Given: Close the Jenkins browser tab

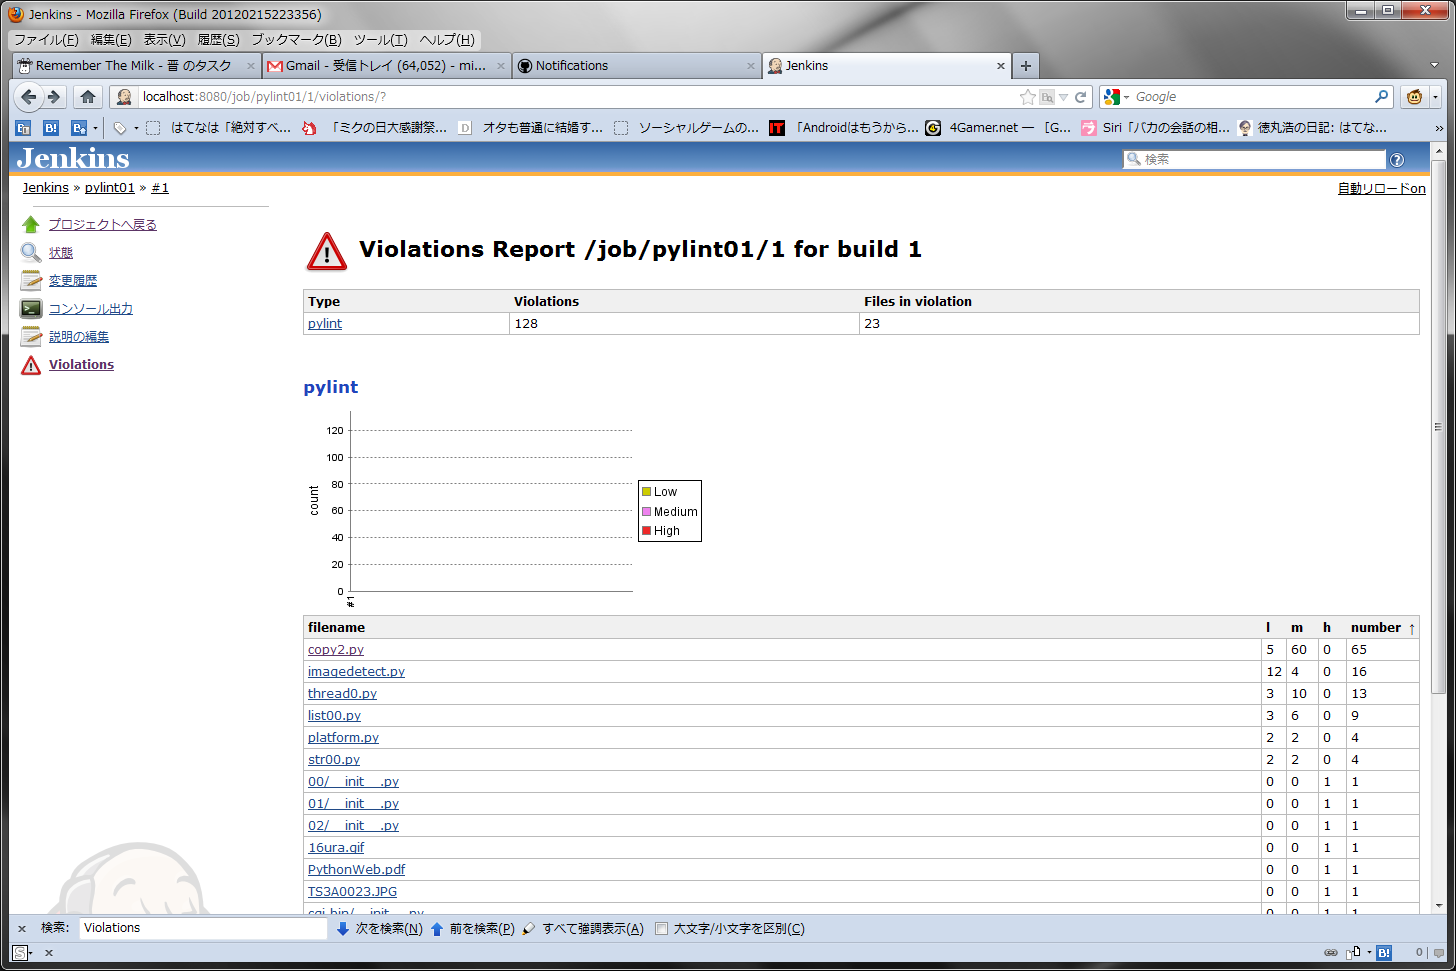Looking at the screenshot, I should (1000, 66).
